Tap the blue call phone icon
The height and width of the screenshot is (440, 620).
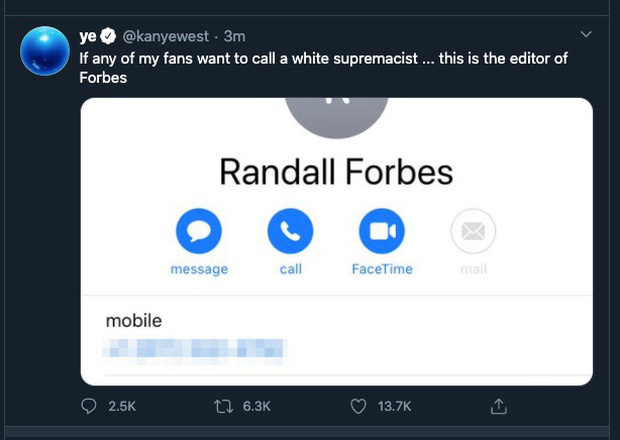(x=290, y=232)
